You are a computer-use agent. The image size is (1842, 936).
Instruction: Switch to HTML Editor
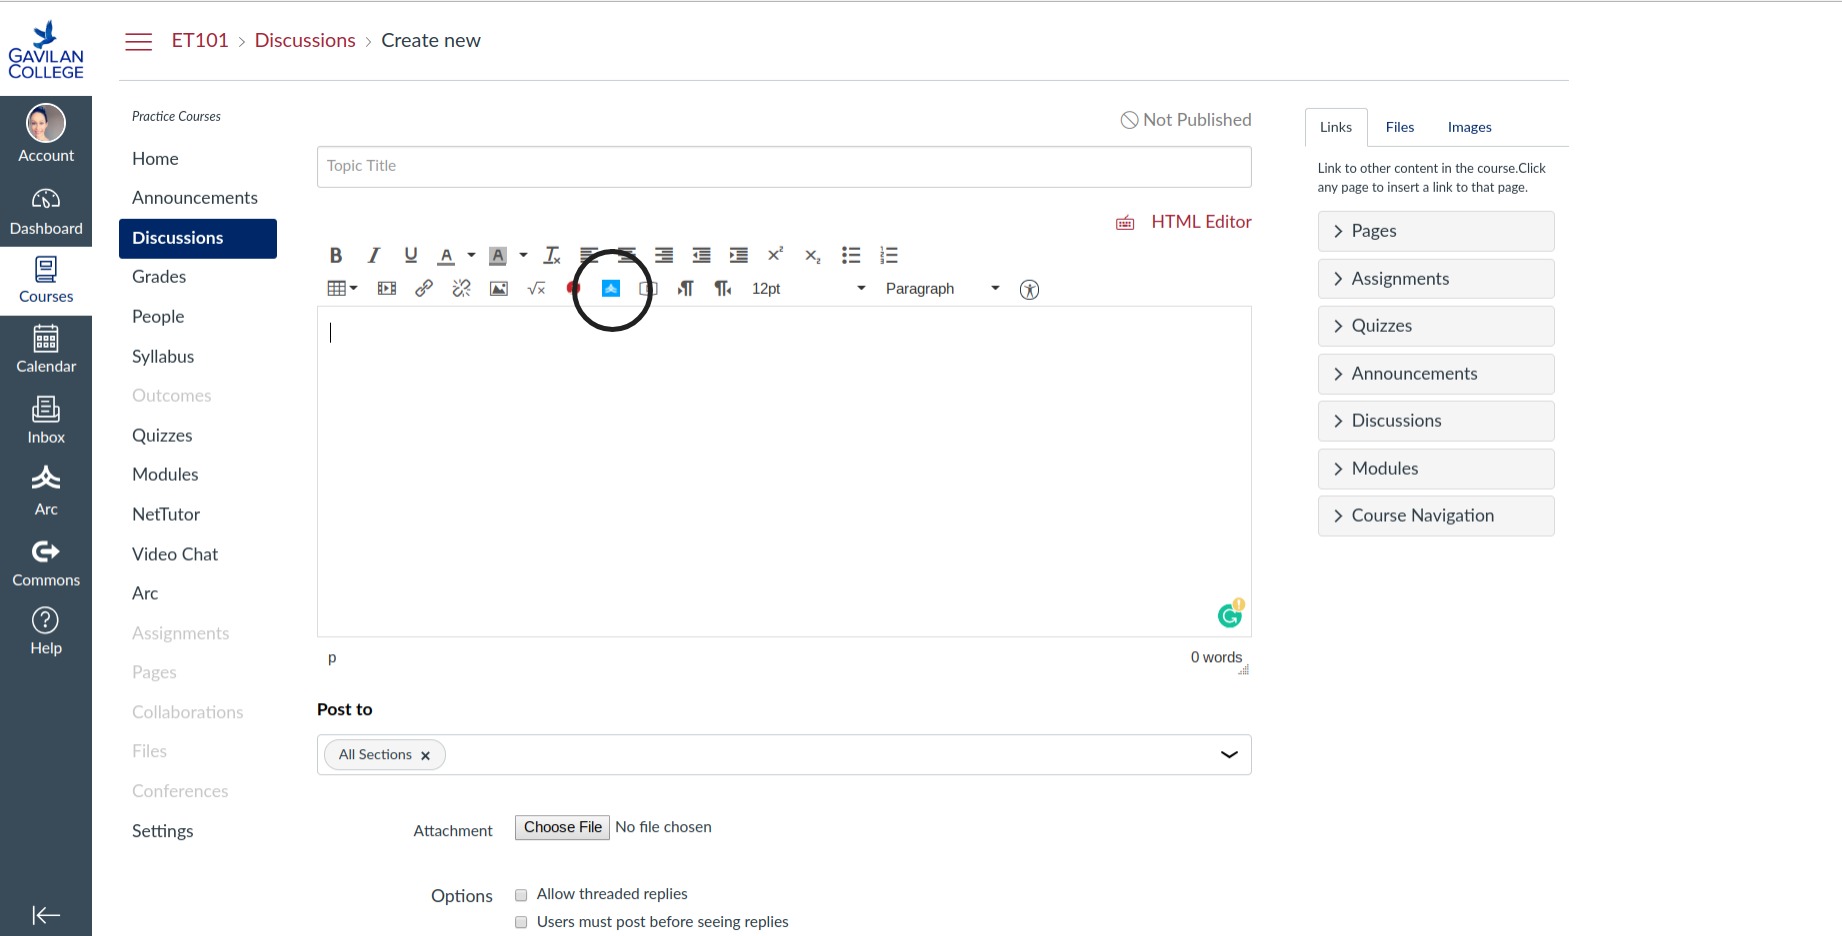coord(1200,222)
